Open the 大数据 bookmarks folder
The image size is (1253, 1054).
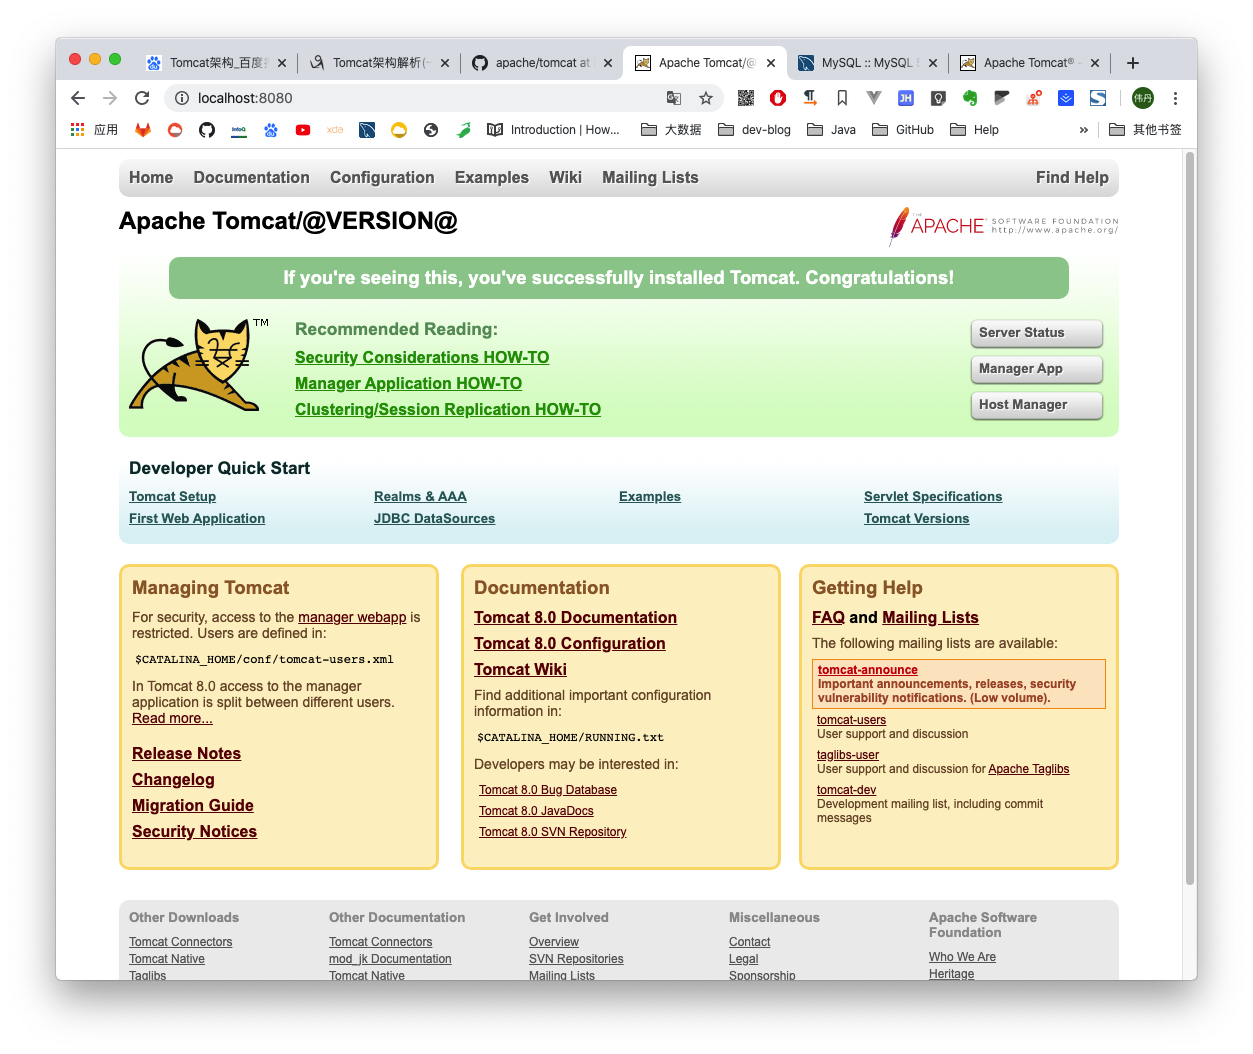point(671,130)
